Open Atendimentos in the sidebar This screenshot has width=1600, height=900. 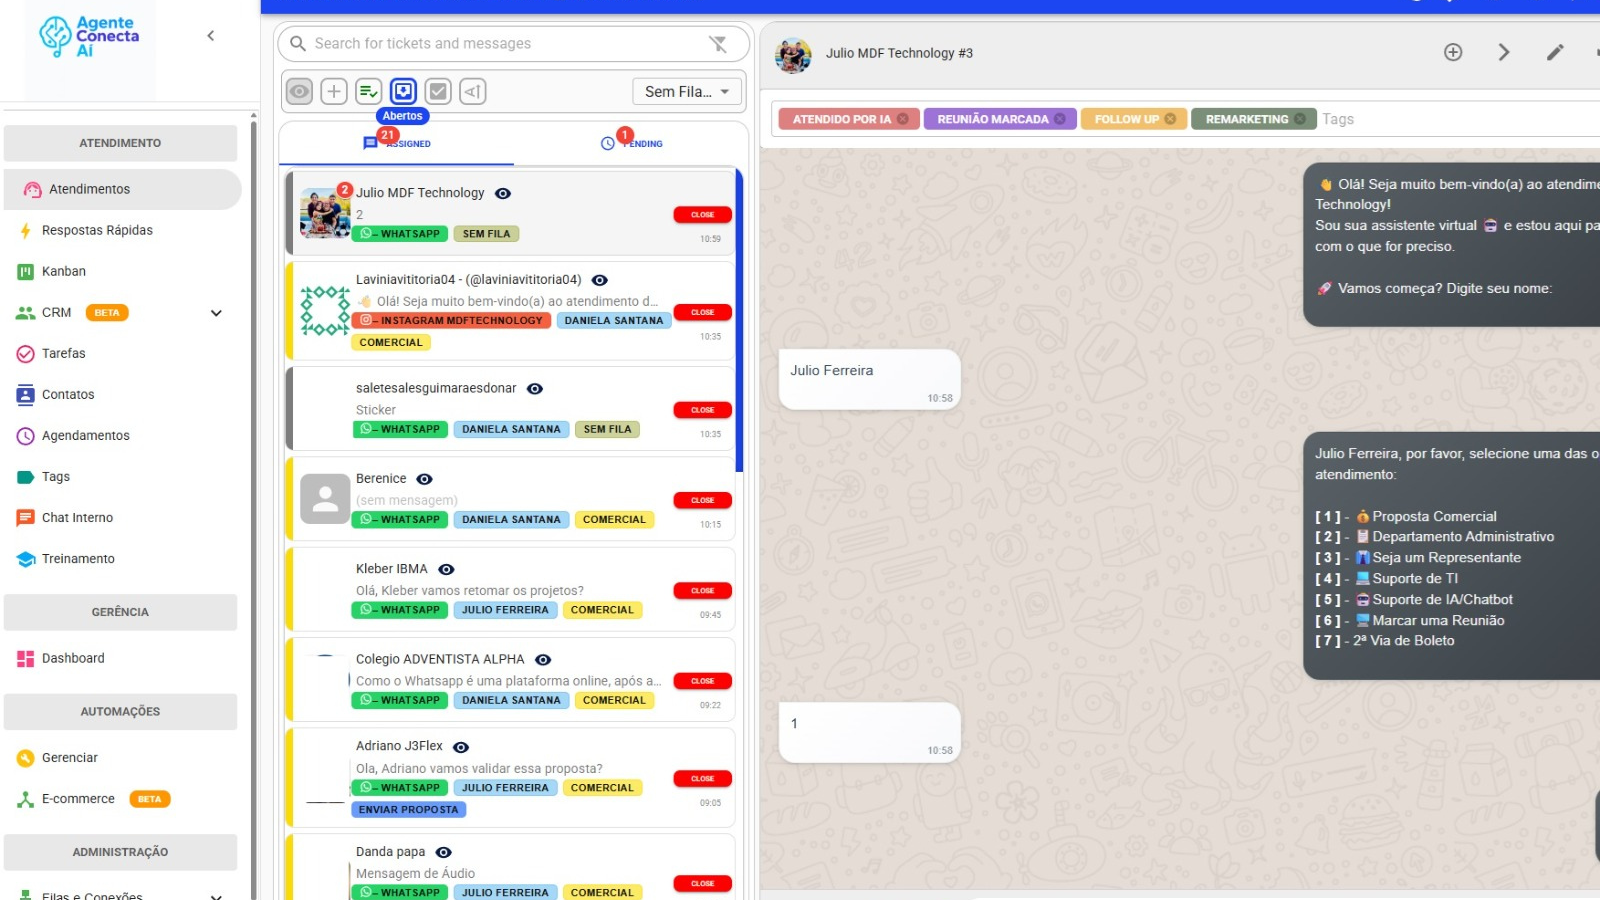coord(122,189)
